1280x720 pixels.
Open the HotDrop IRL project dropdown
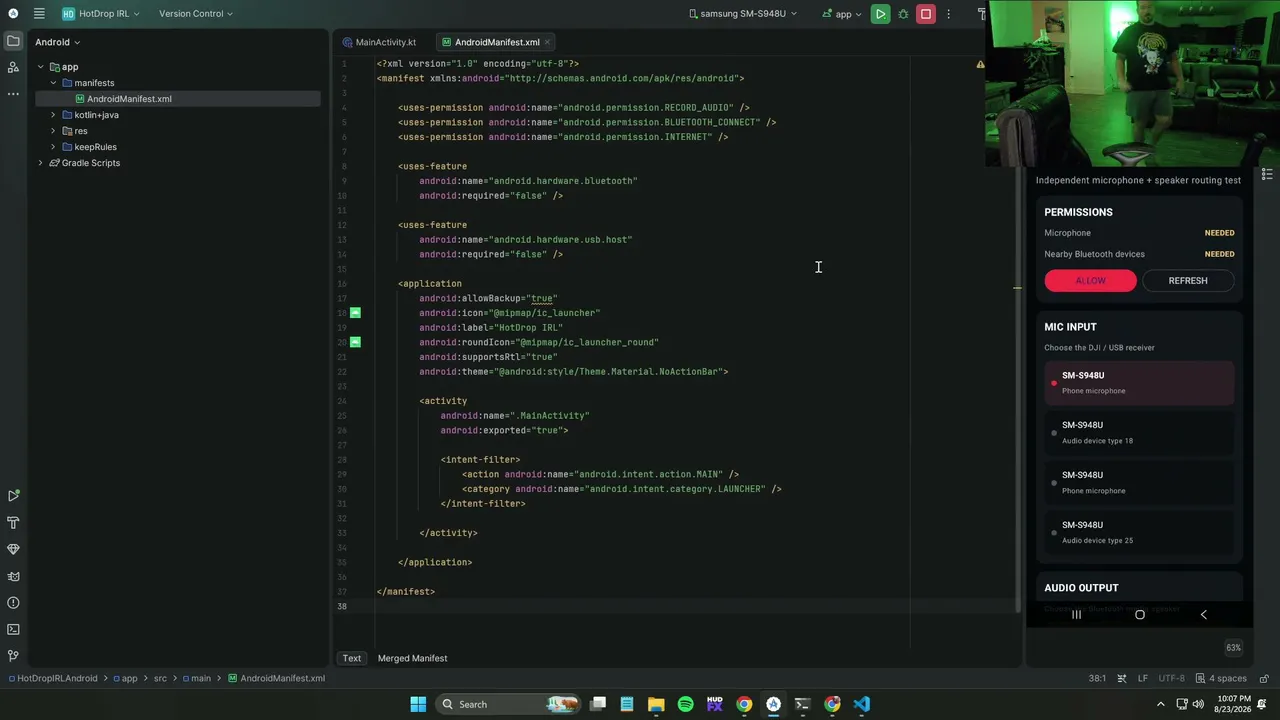pos(101,14)
